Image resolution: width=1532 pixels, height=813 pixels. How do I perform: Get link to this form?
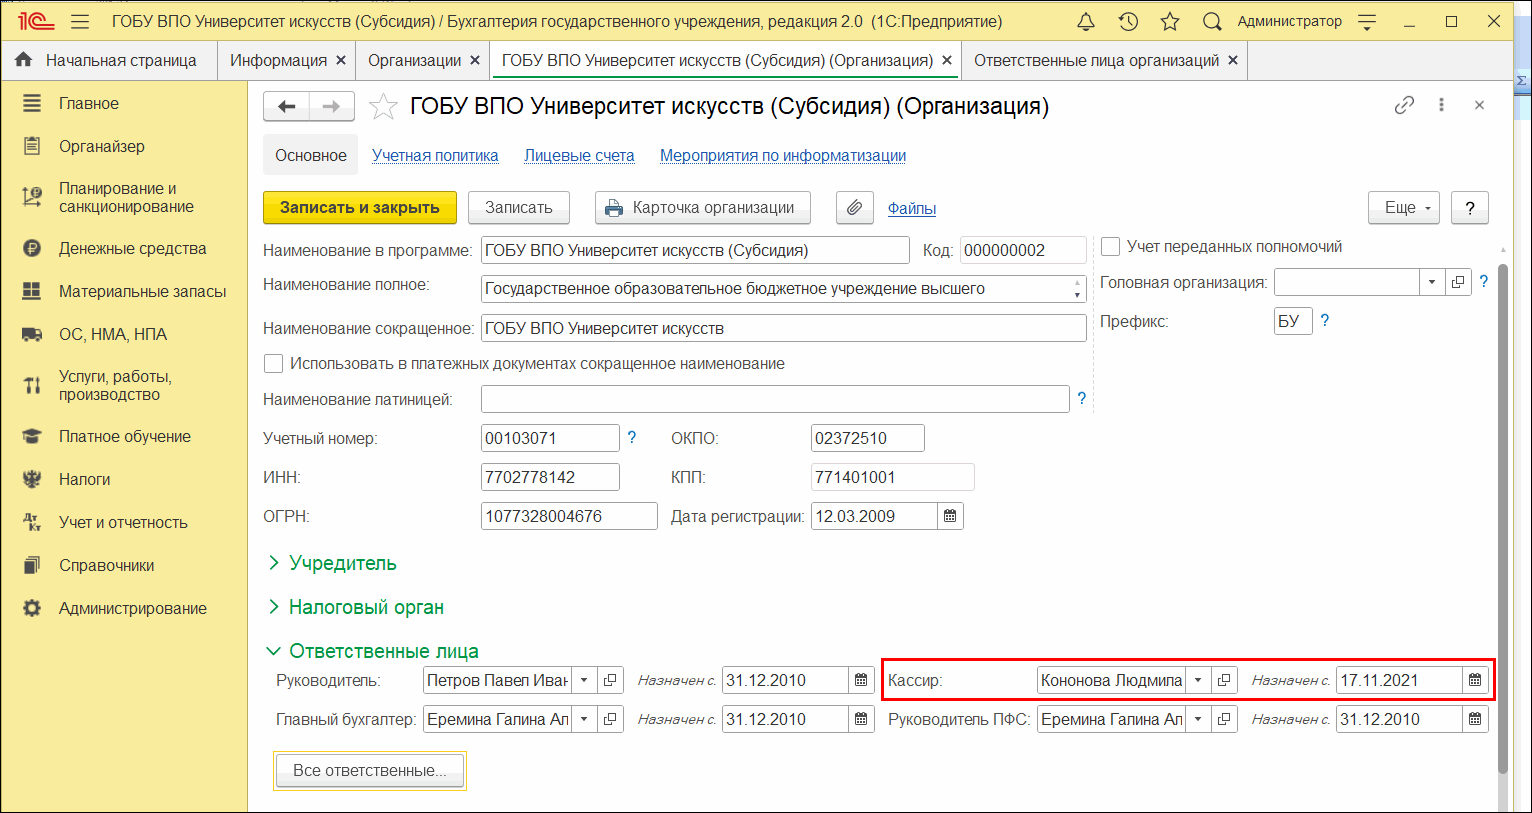click(1404, 105)
